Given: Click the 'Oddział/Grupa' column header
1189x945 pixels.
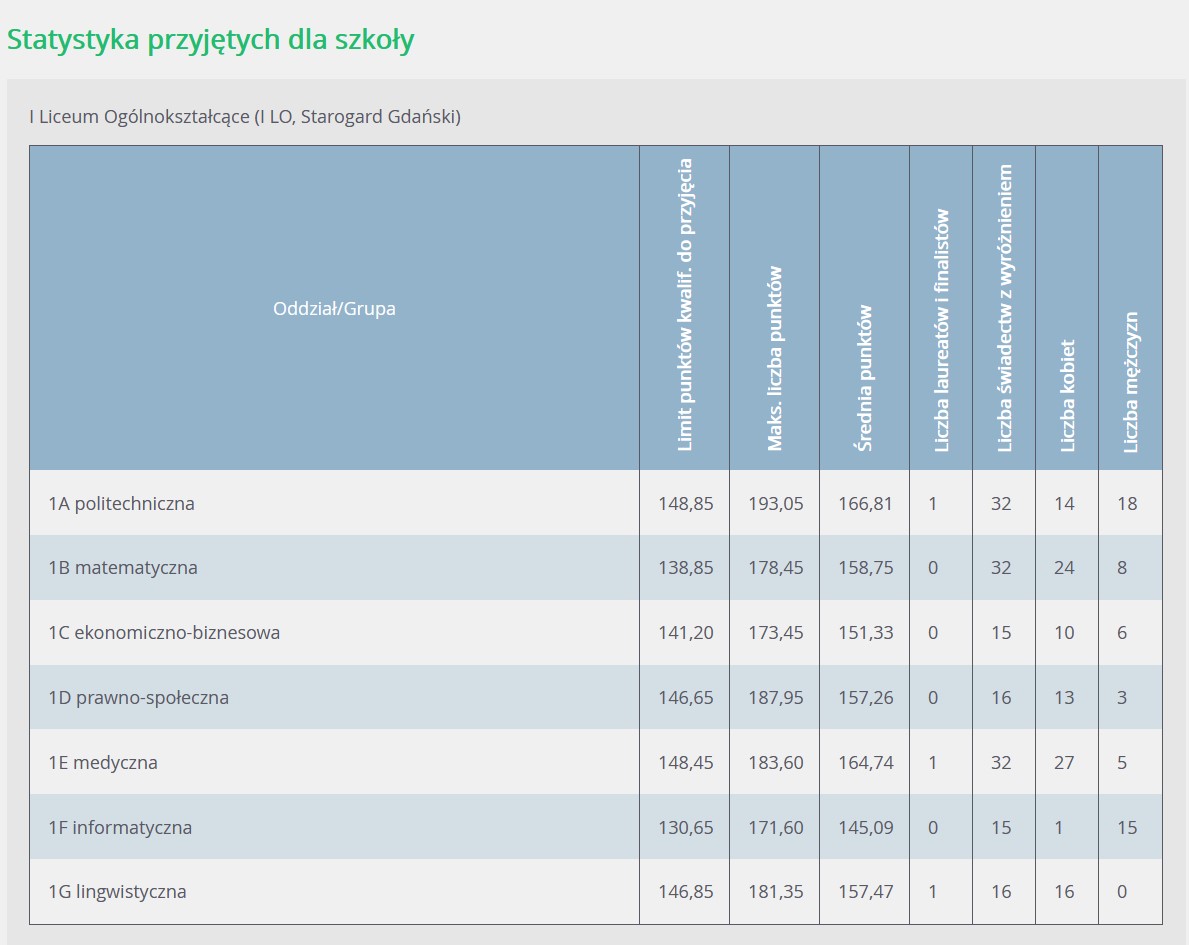Looking at the screenshot, I should tap(334, 309).
